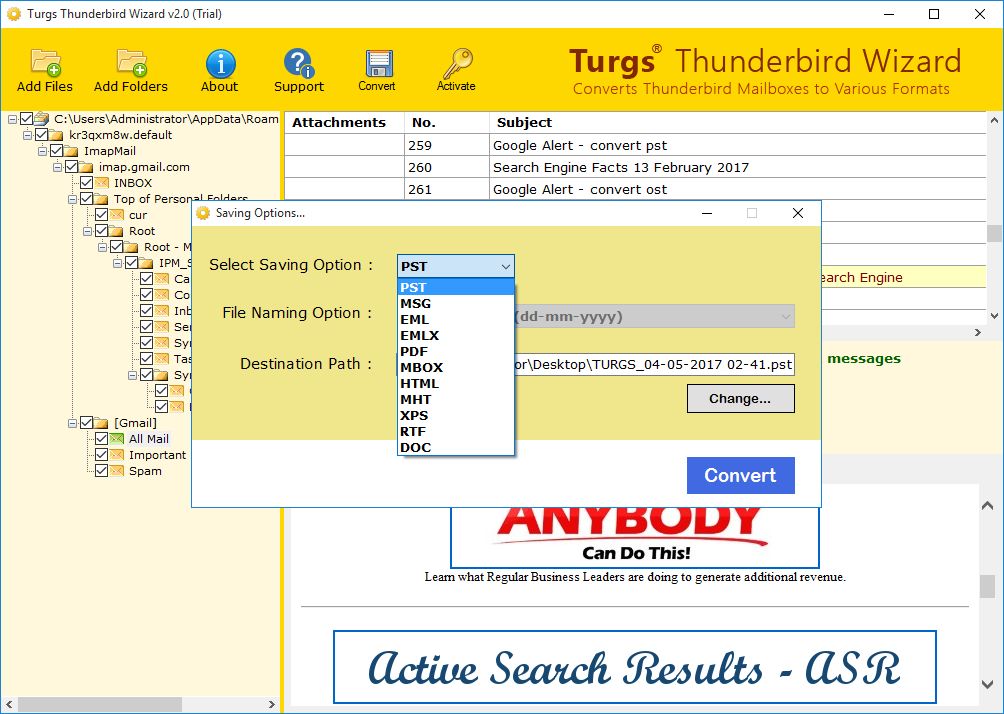
Task: Open the Support help icon
Action: point(298,63)
